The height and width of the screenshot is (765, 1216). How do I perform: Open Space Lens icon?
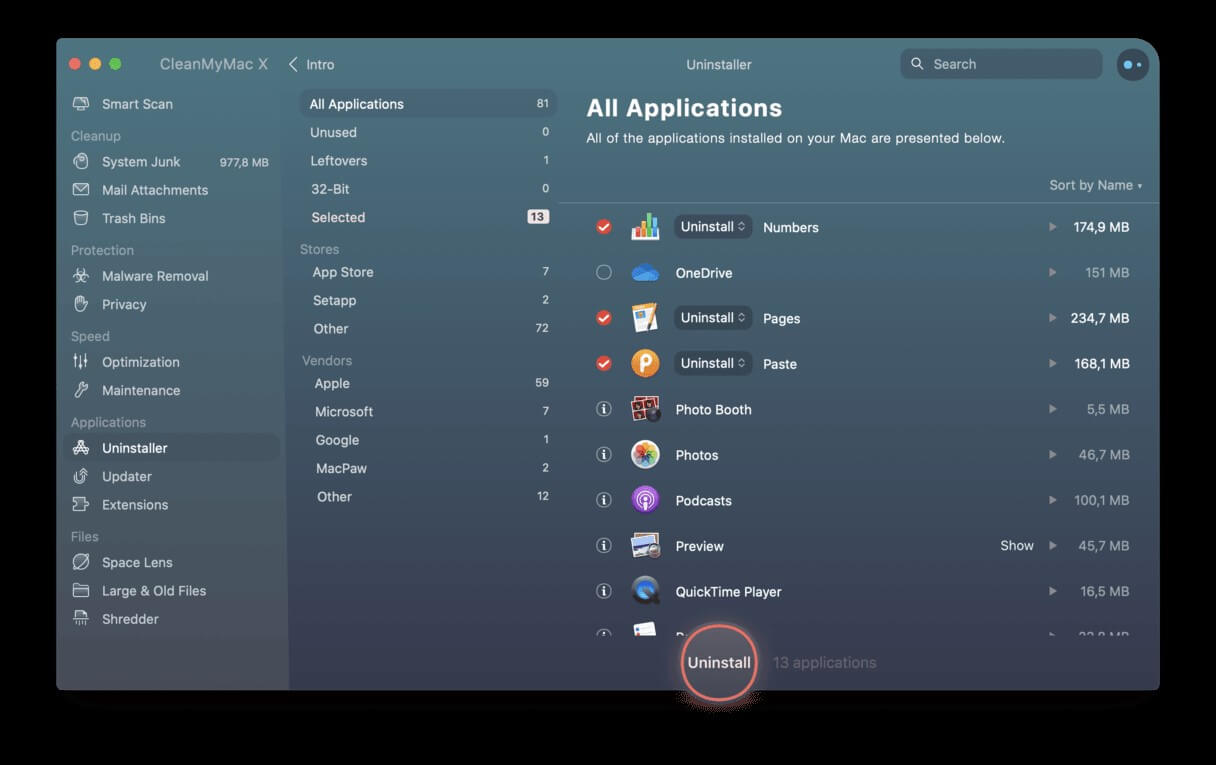click(x=81, y=562)
